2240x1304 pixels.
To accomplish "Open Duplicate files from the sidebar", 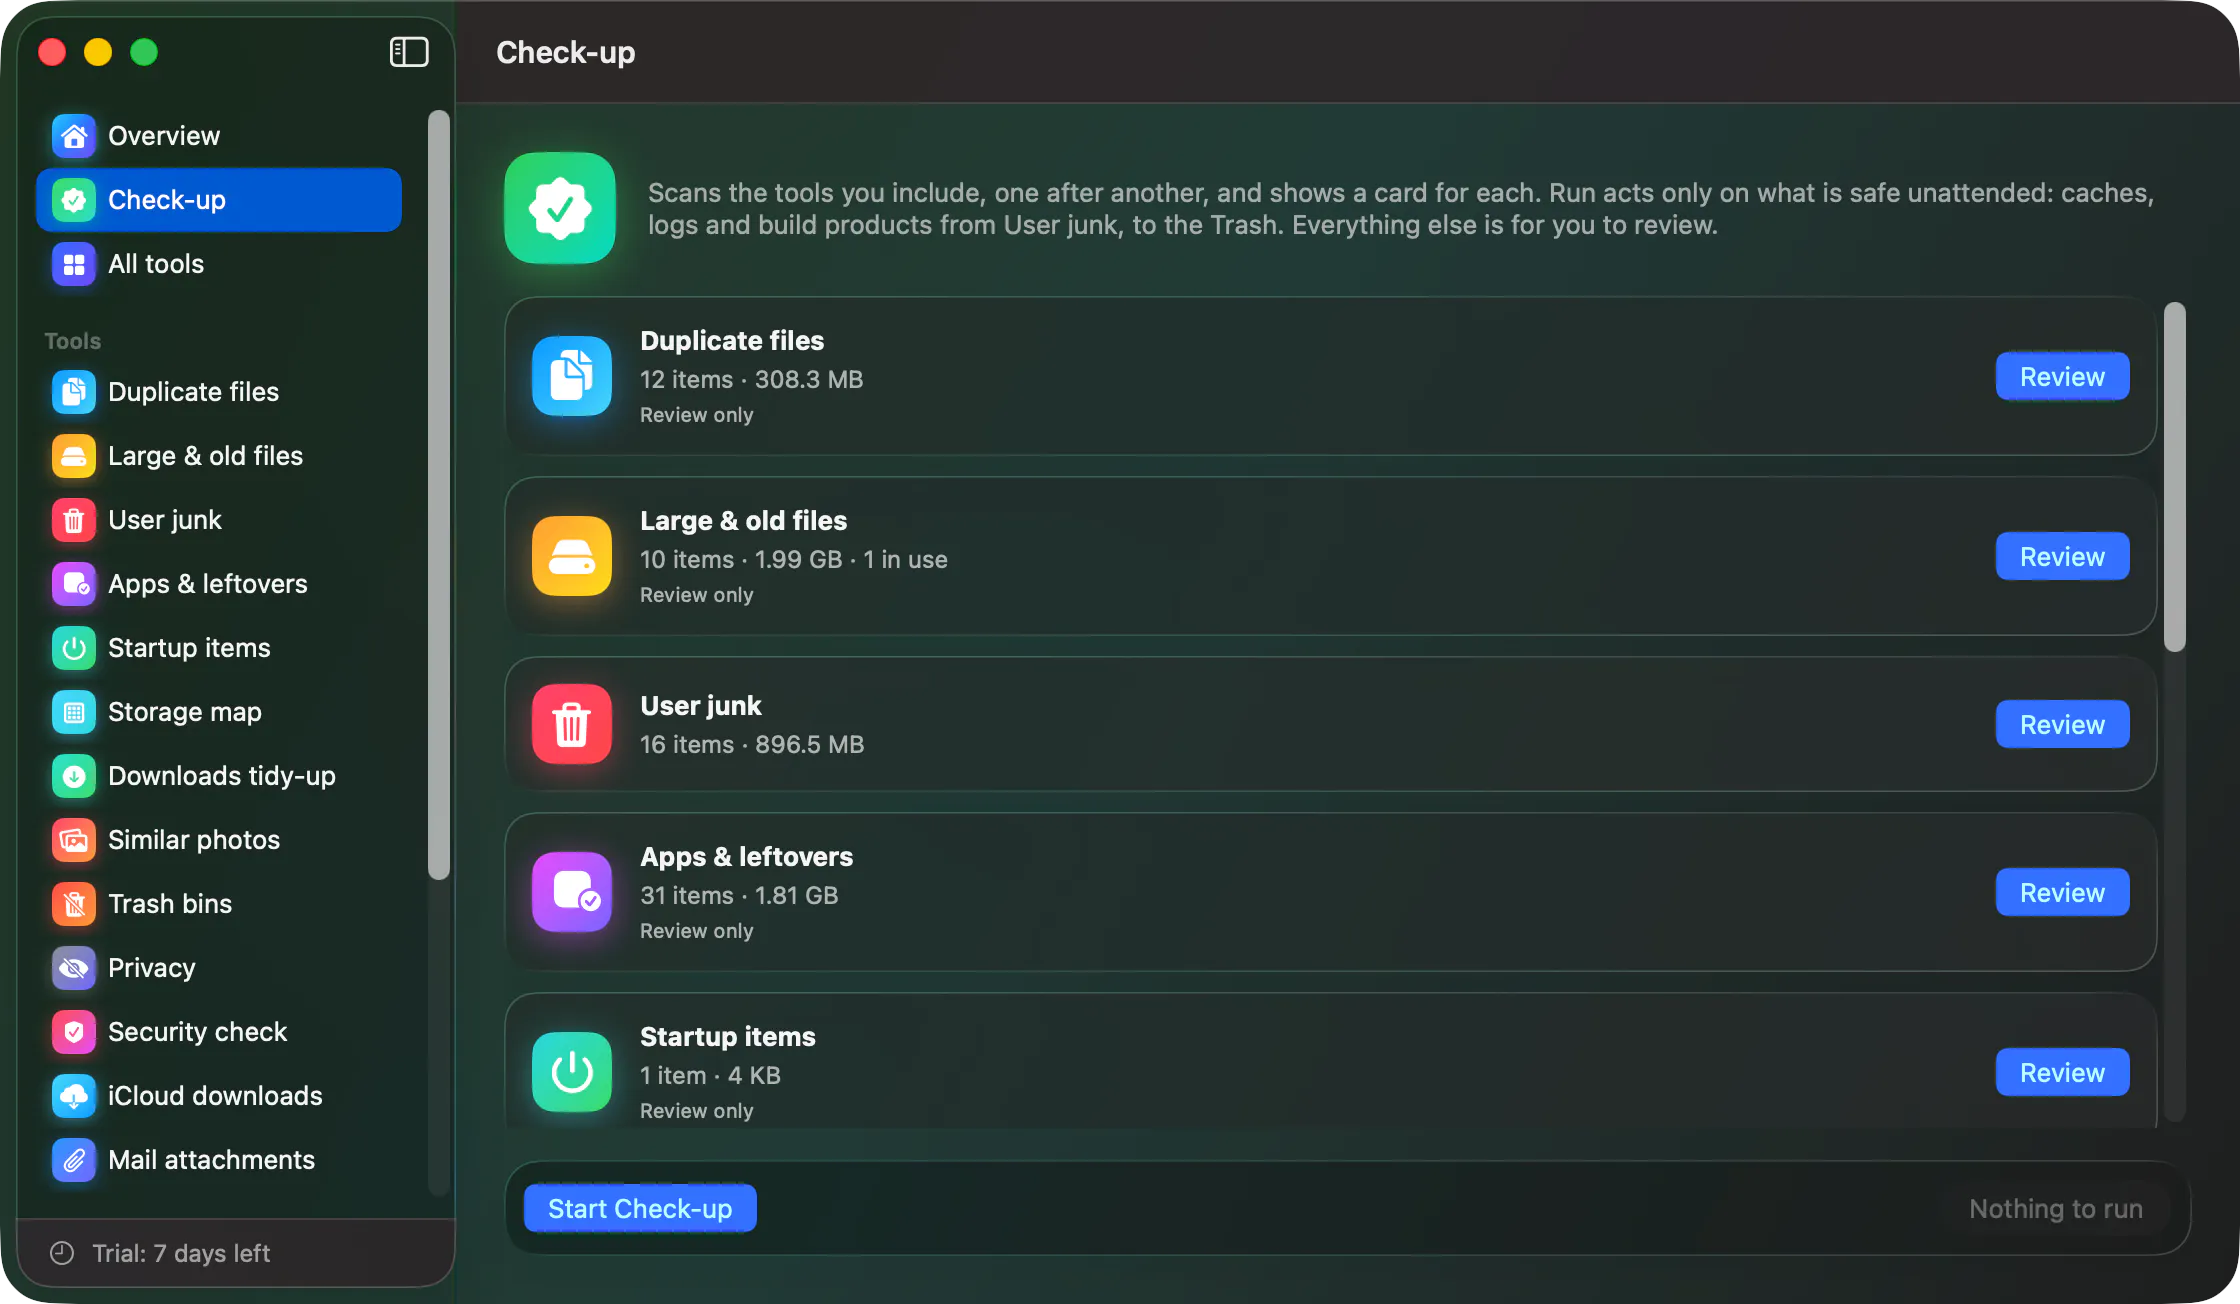I will pyautogui.click(x=219, y=392).
